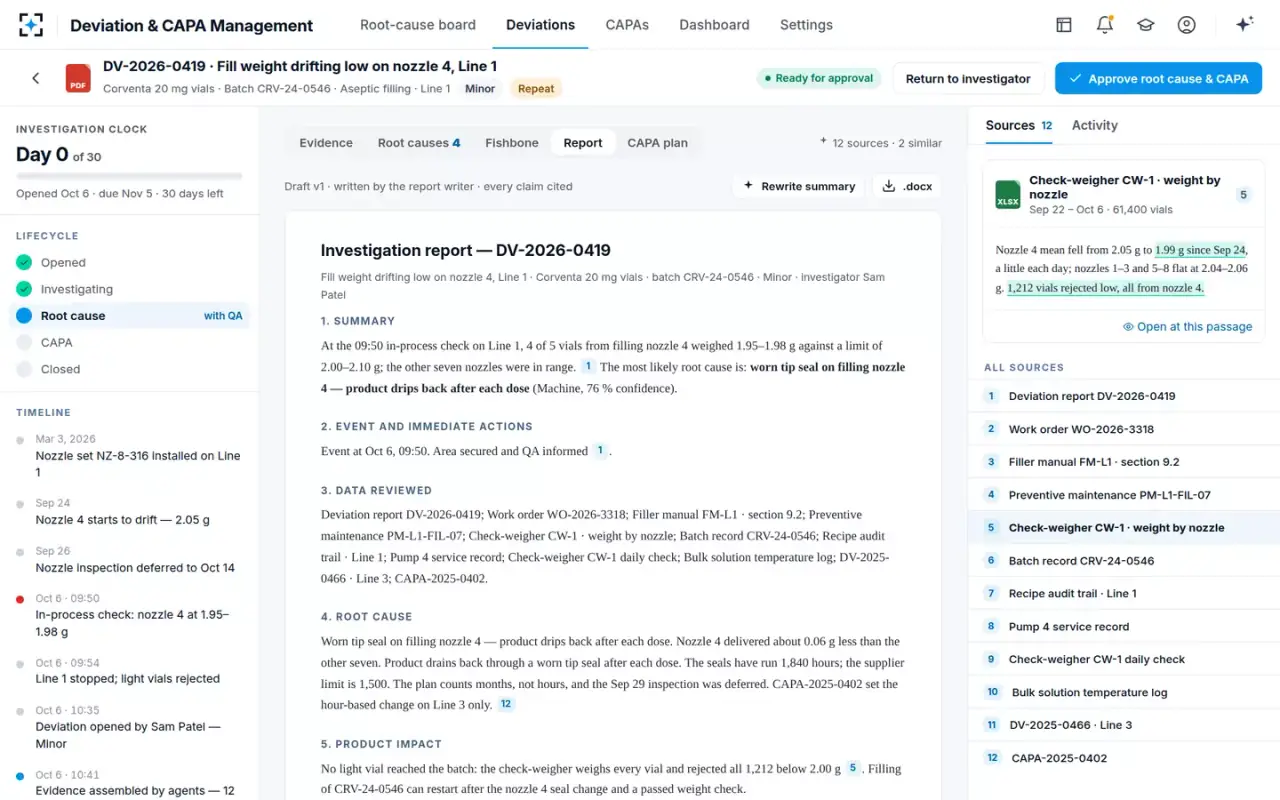Open notifications via the bell icon

[x=1105, y=25]
